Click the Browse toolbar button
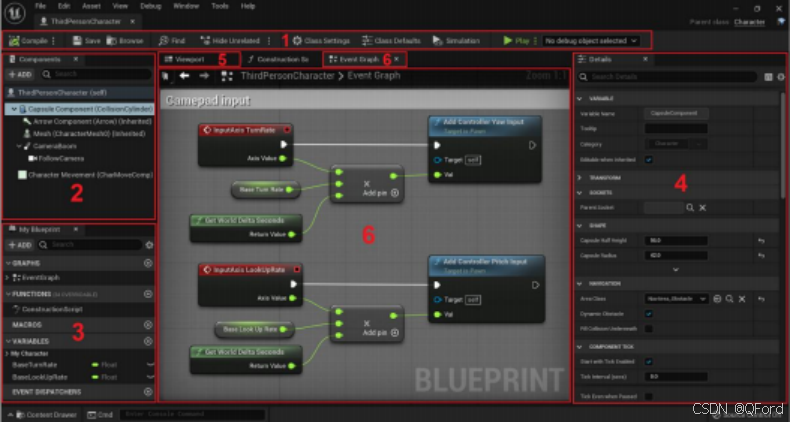 (x=125, y=41)
